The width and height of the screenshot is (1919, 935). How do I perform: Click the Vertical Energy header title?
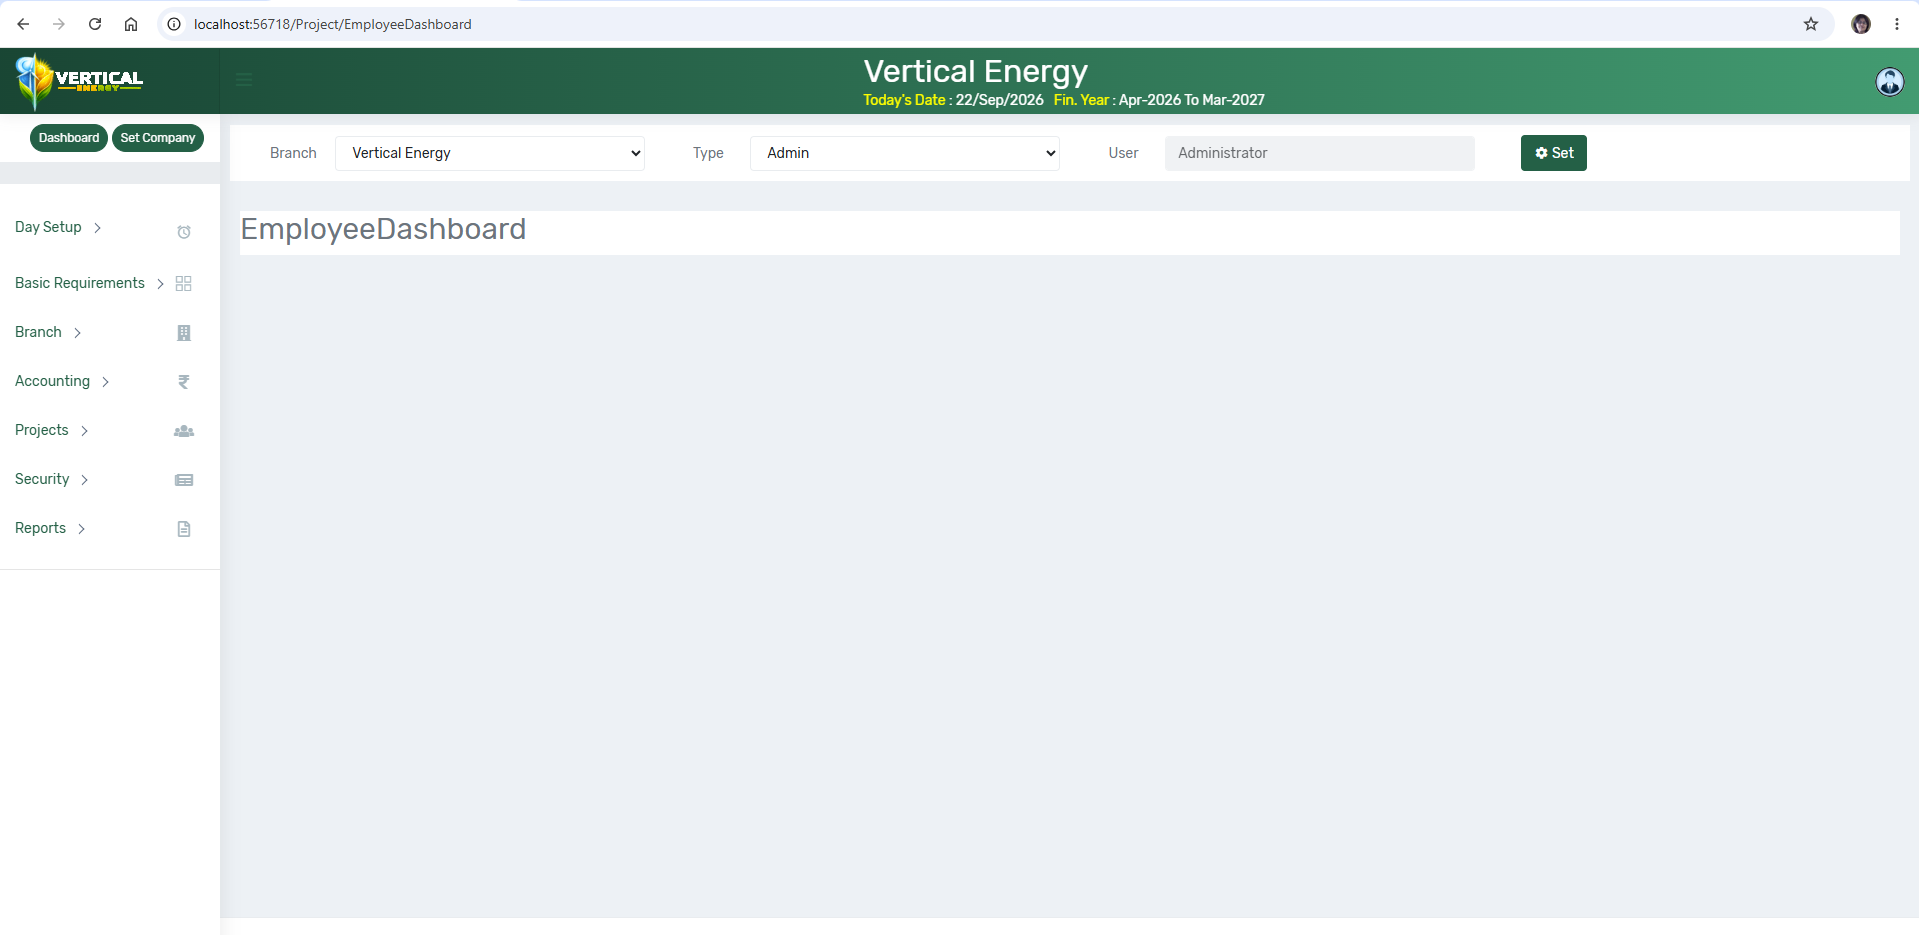[x=975, y=71]
